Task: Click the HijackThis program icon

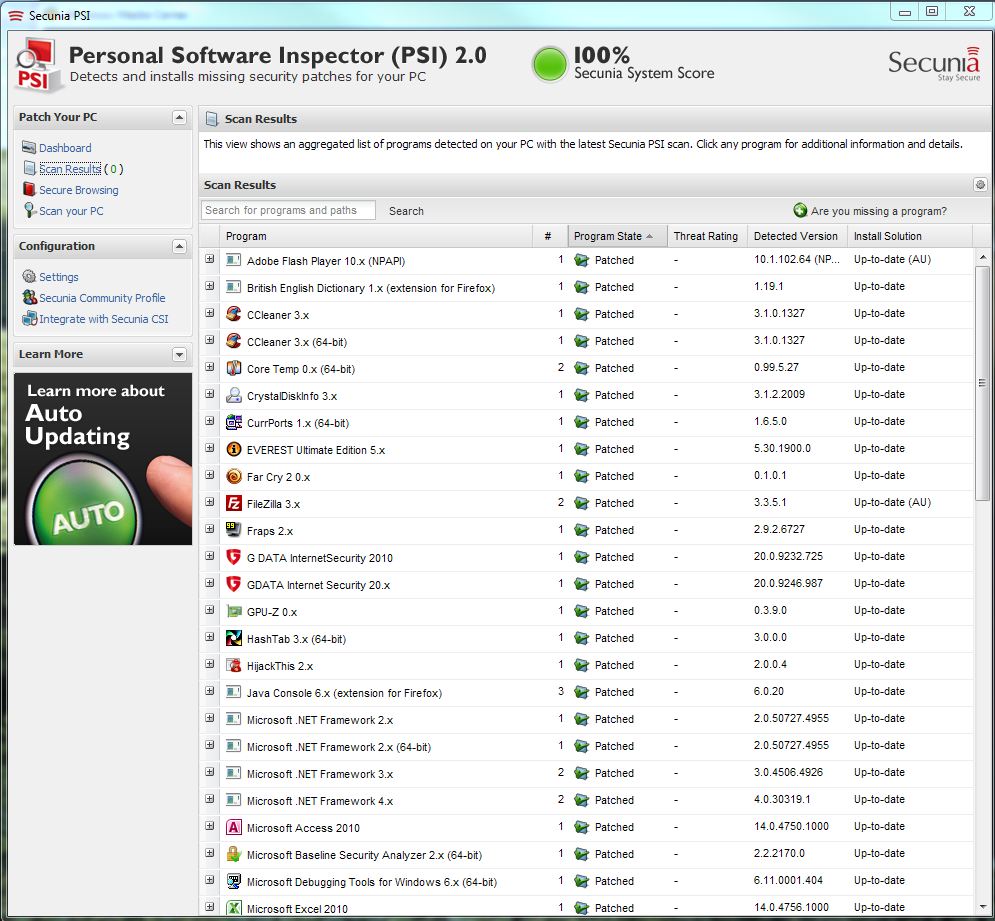Action: 234,665
